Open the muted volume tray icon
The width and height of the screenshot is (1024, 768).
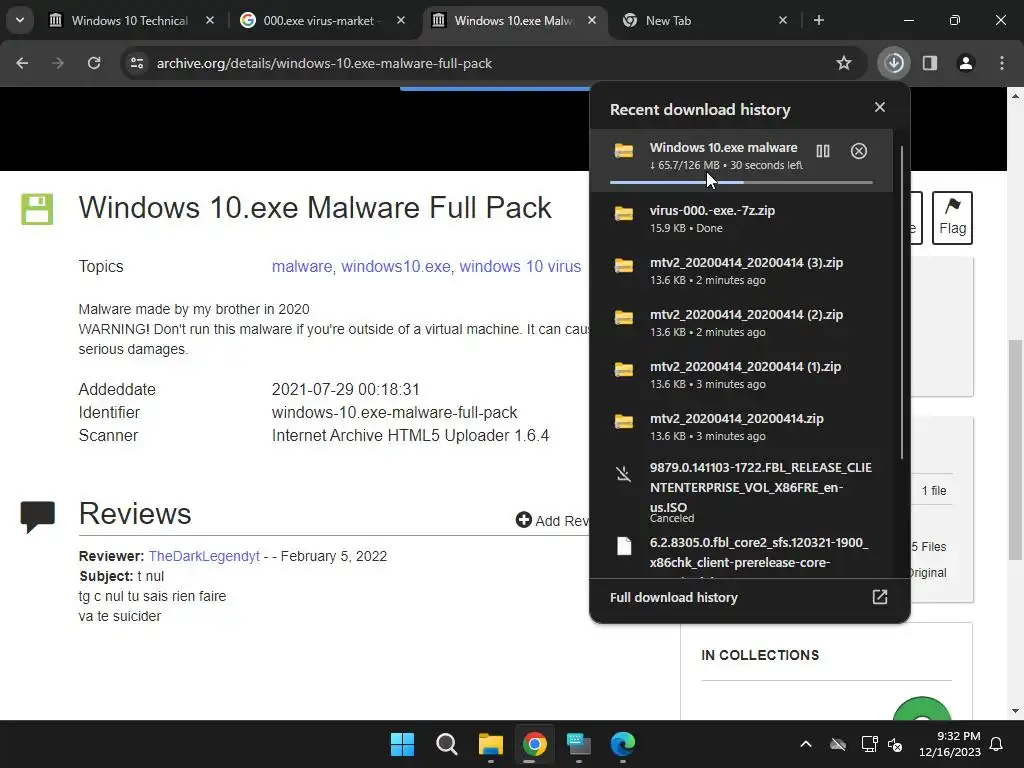coord(895,744)
